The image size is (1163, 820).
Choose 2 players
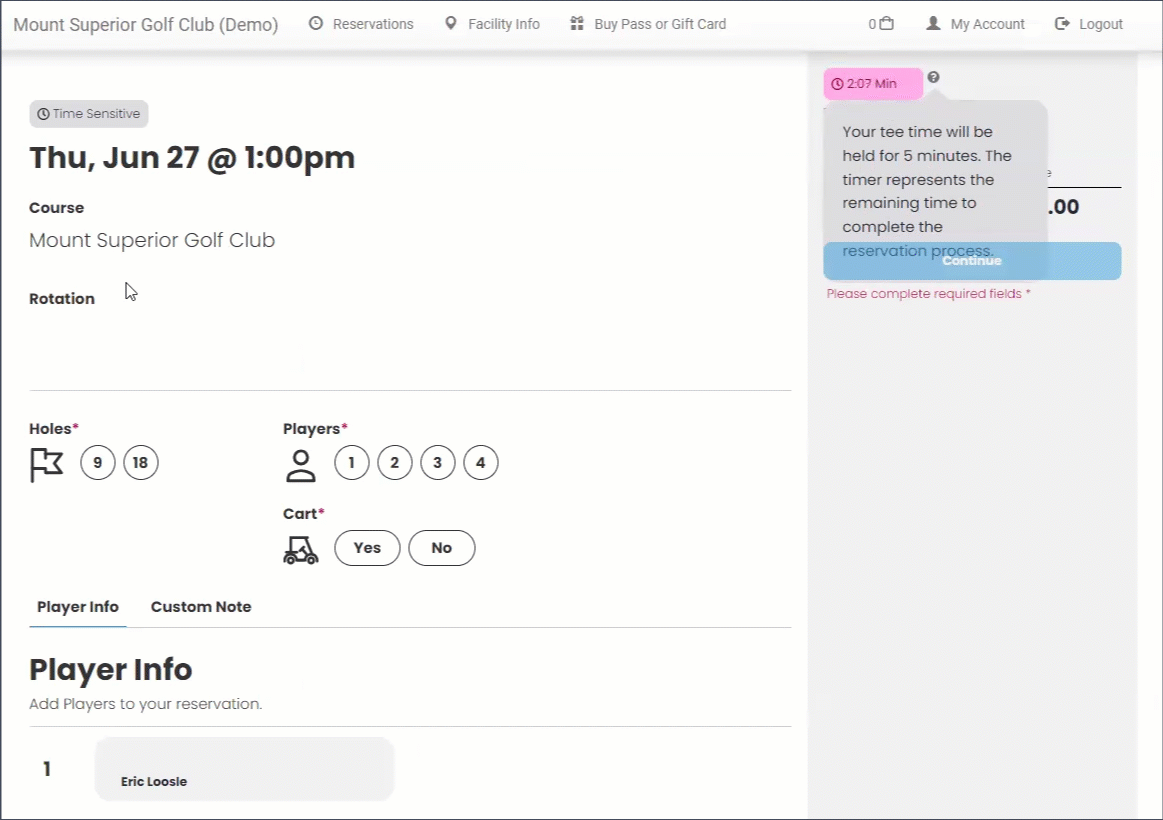(x=395, y=463)
